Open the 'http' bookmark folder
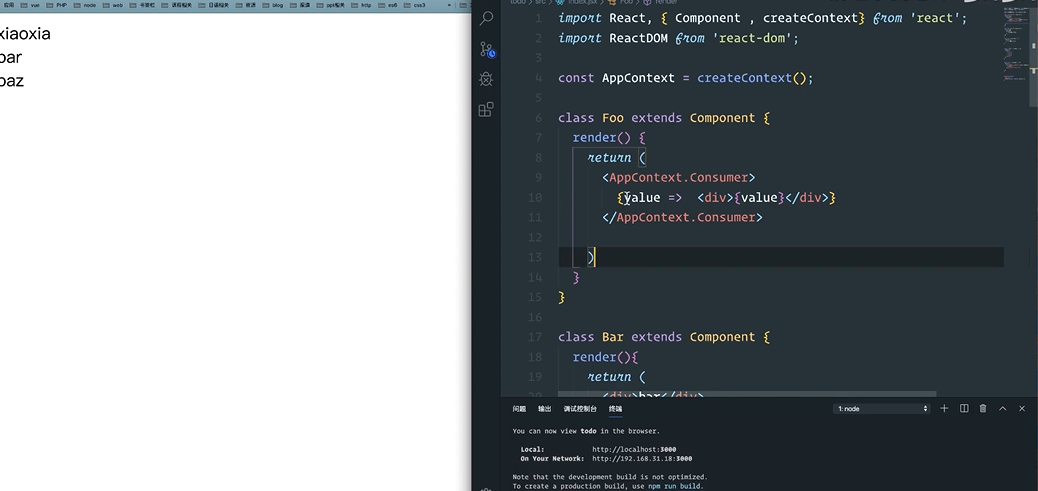 pos(361,5)
